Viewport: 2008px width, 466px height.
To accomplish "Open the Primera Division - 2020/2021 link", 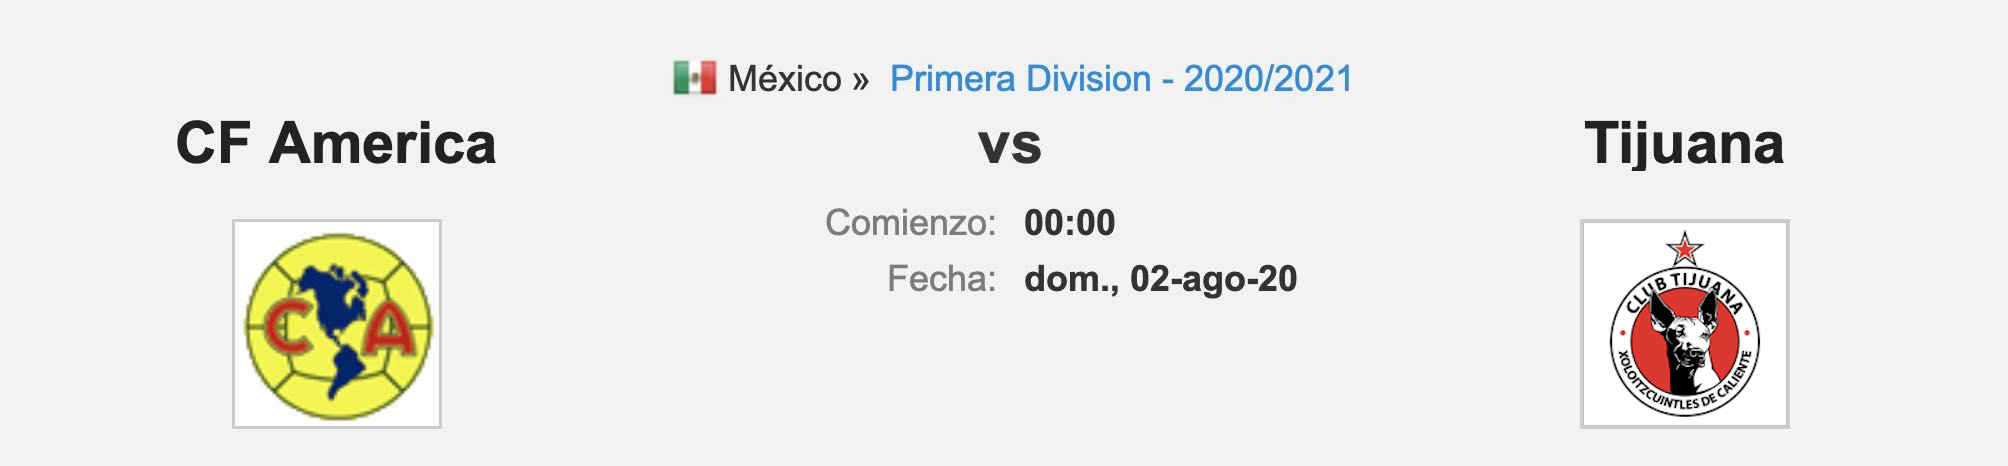I will click(1121, 78).
